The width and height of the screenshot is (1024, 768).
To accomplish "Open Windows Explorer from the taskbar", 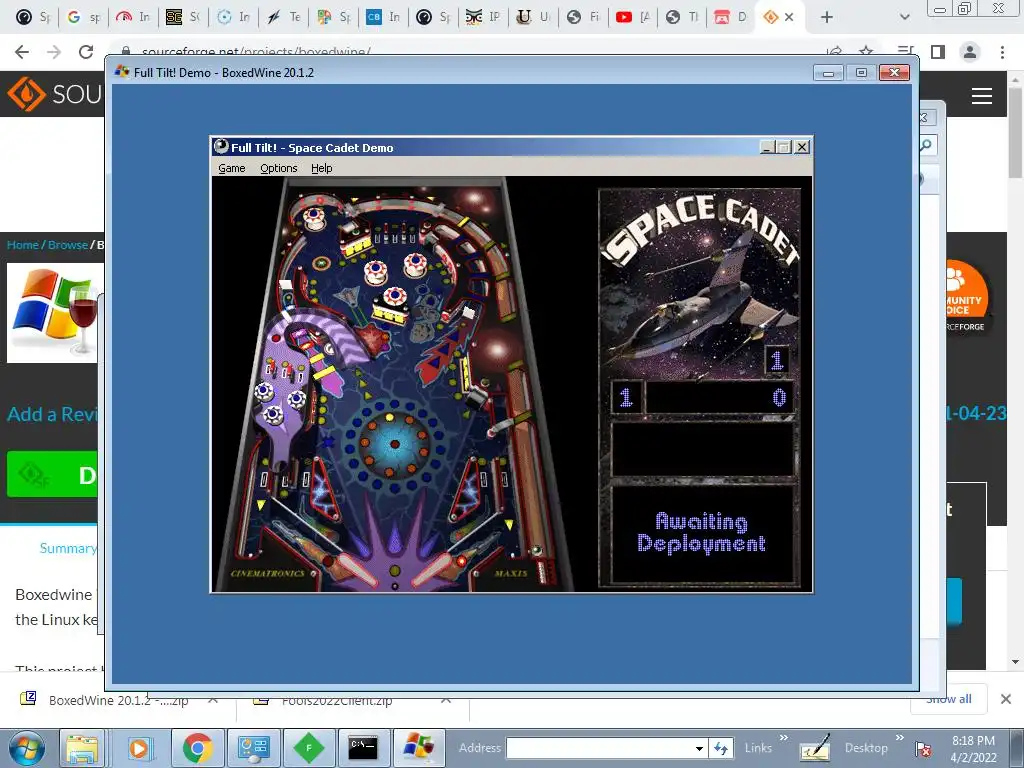I will (82, 748).
